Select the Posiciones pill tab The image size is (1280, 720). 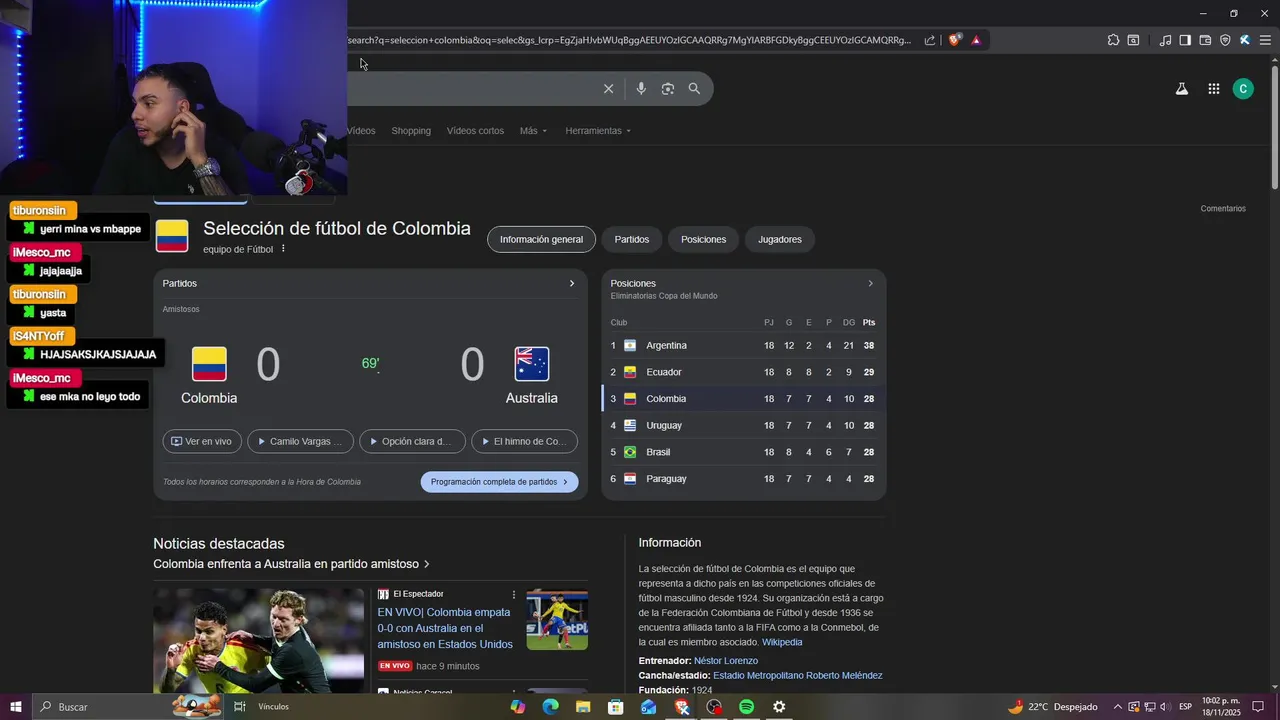[x=704, y=240]
